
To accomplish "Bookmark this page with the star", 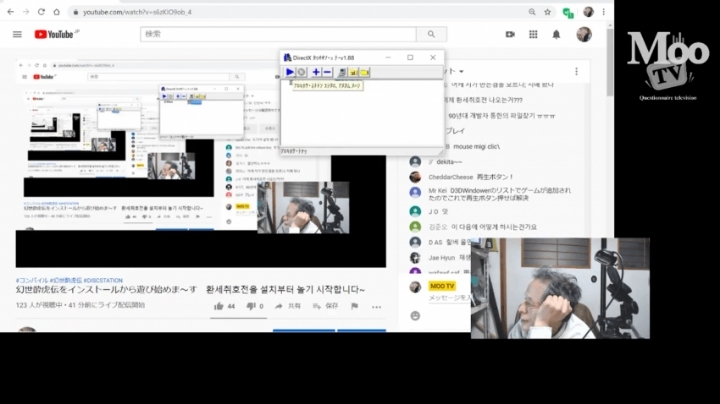I will coord(547,12).
